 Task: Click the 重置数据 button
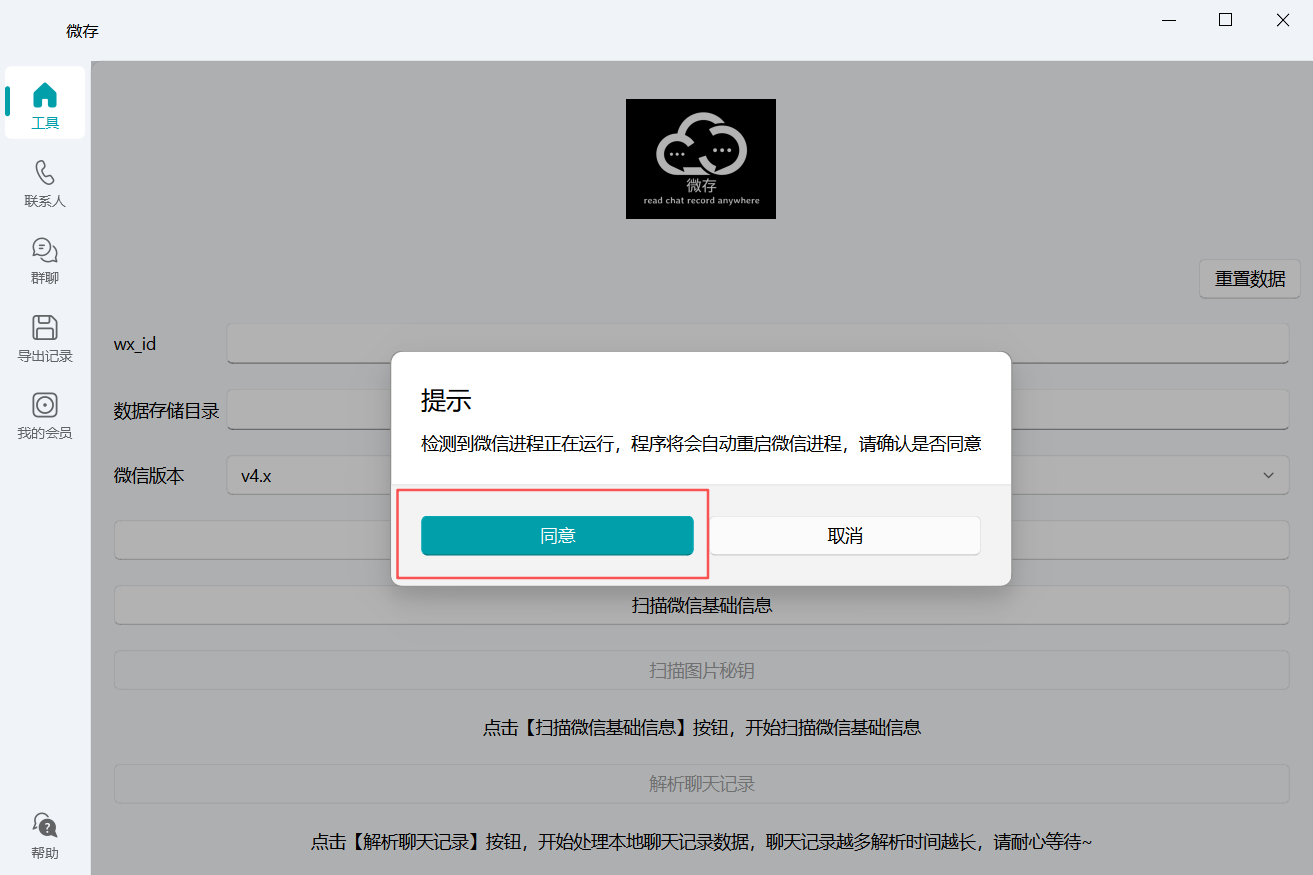click(x=1249, y=279)
